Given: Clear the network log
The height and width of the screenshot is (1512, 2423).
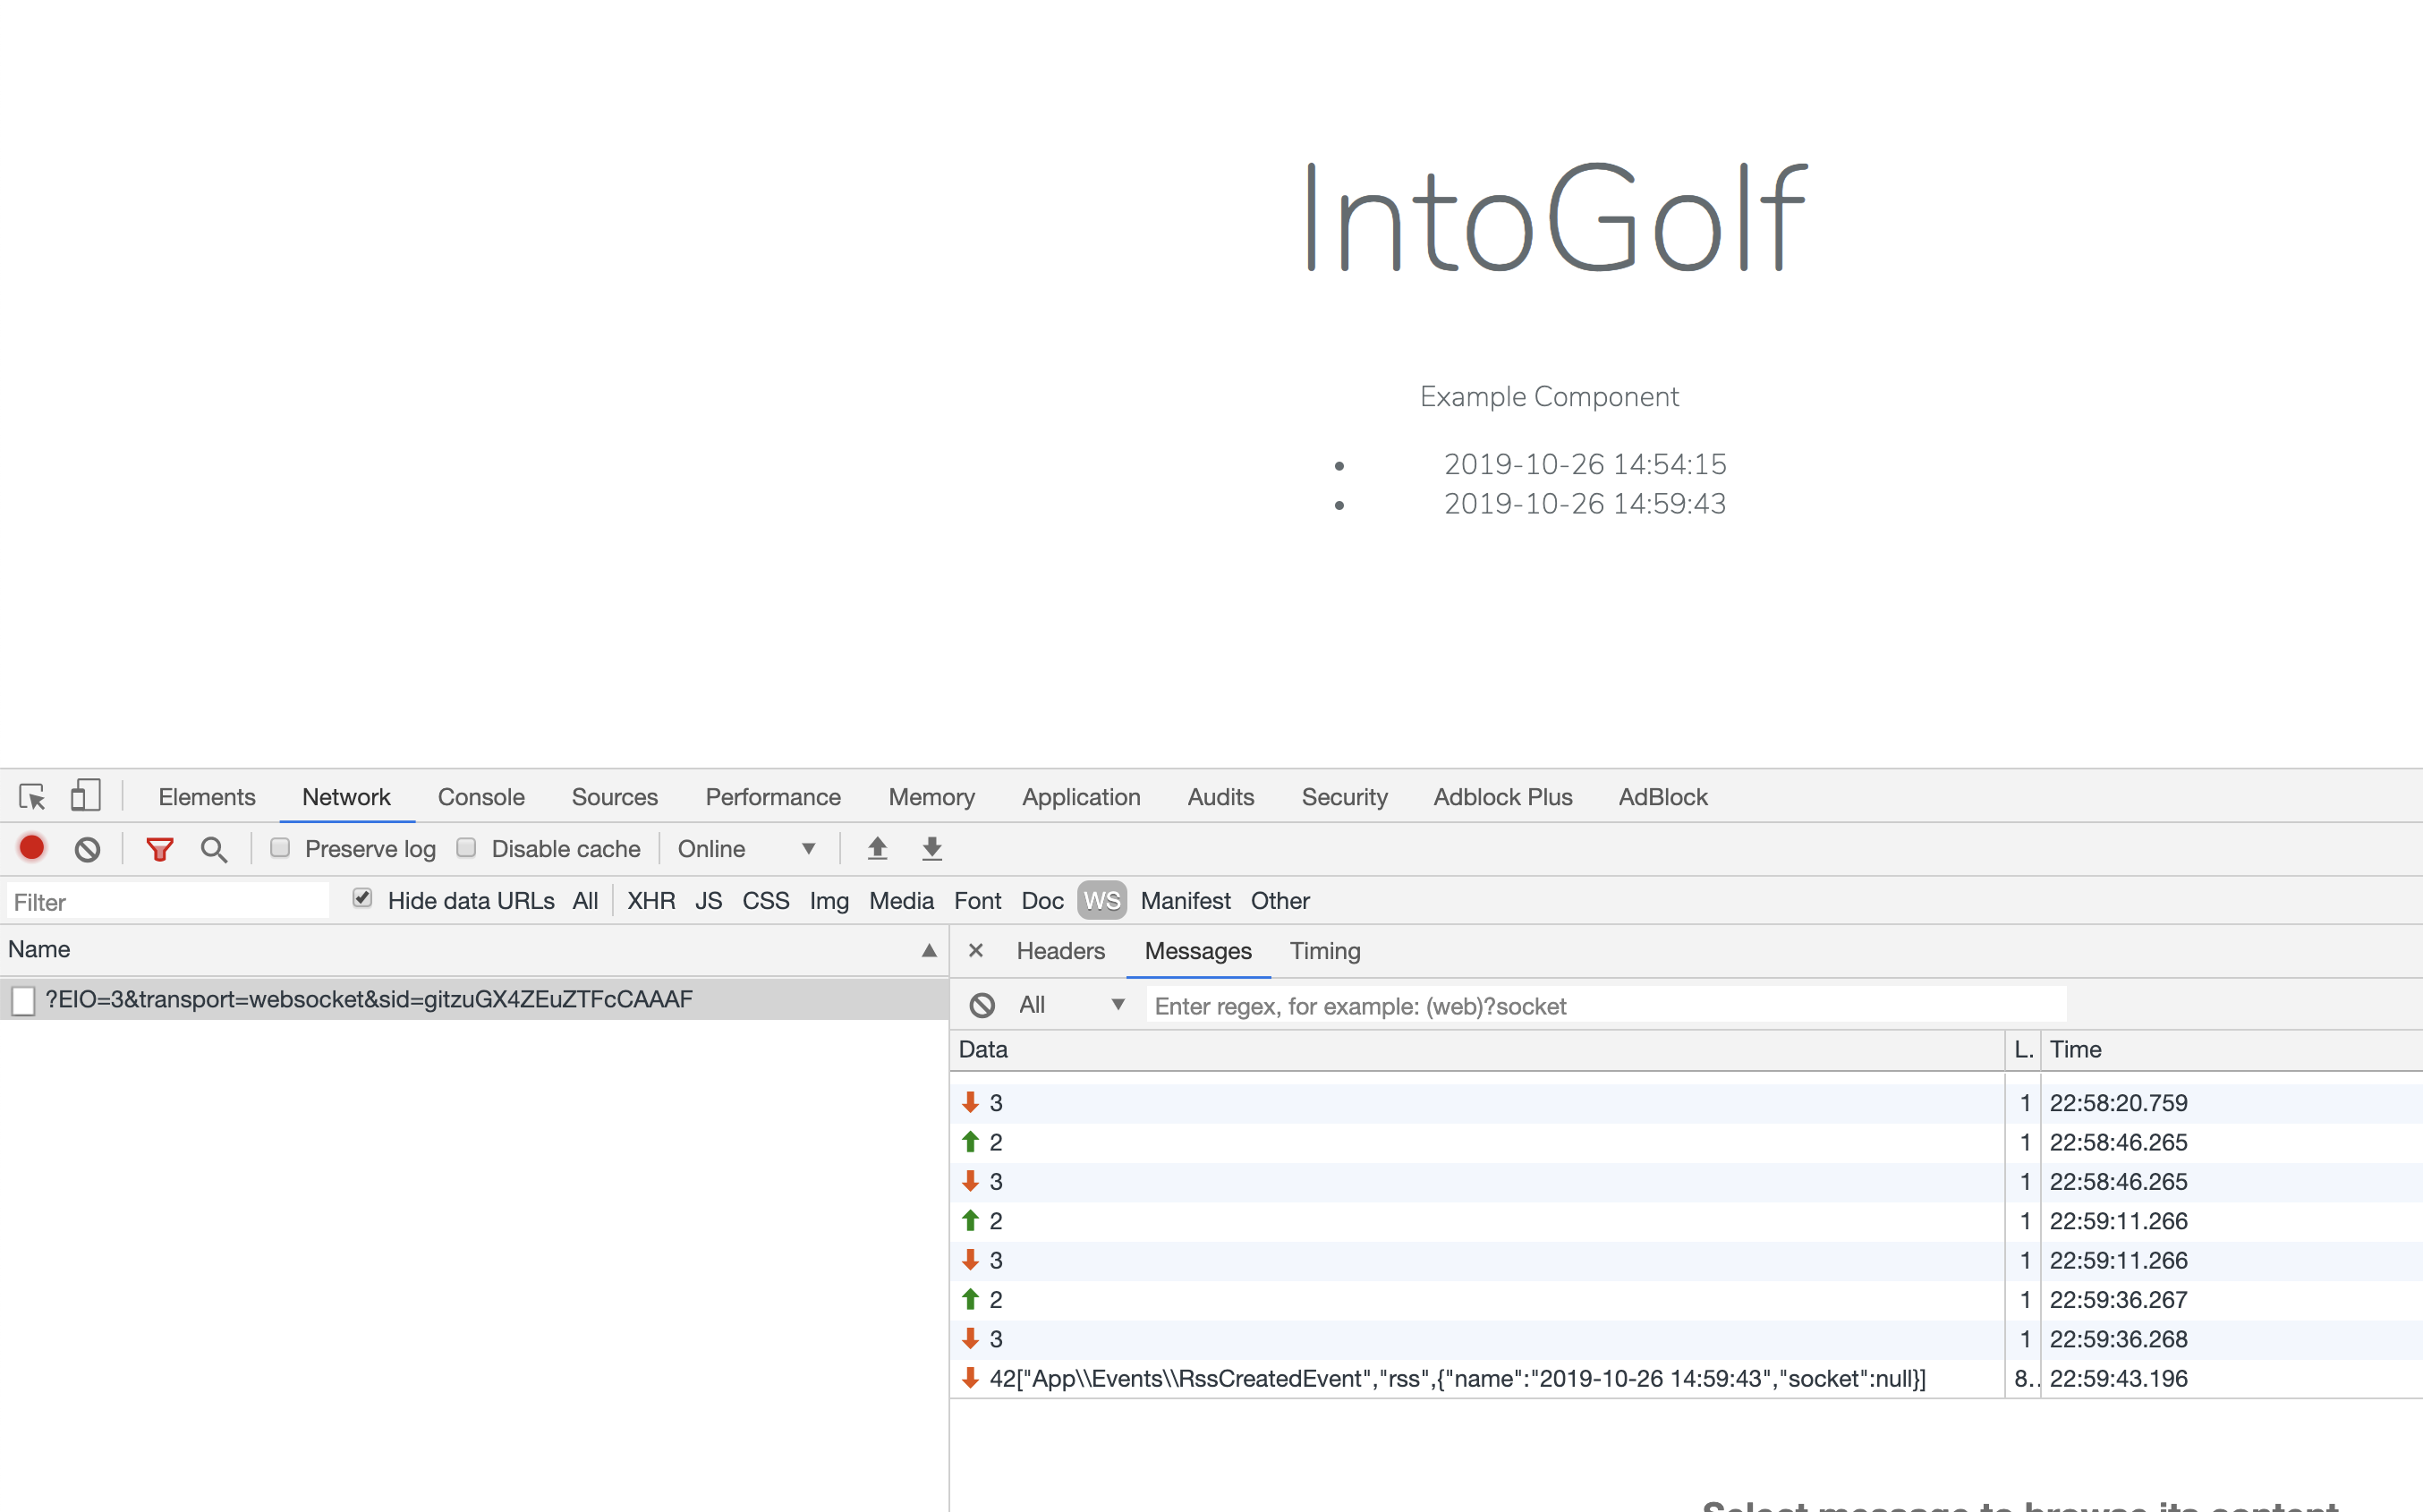Looking at the screenshot, I should [x=87, y=849].
